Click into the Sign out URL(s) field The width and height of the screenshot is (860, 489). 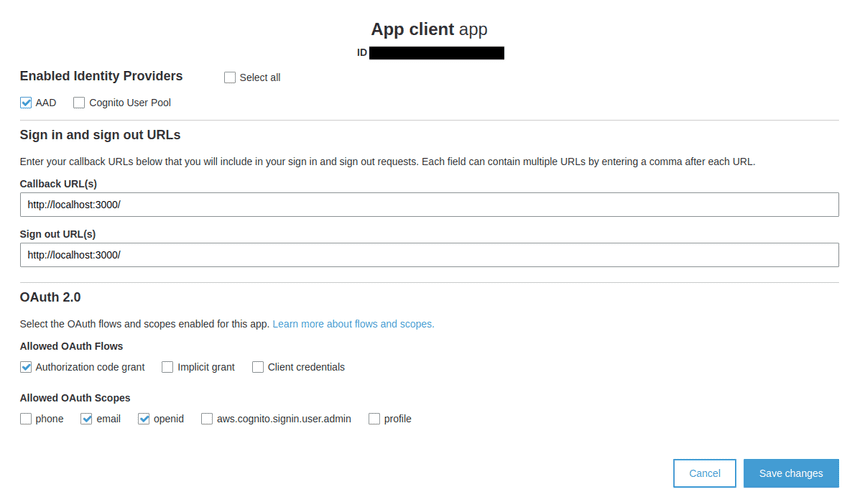coord(429,255)
